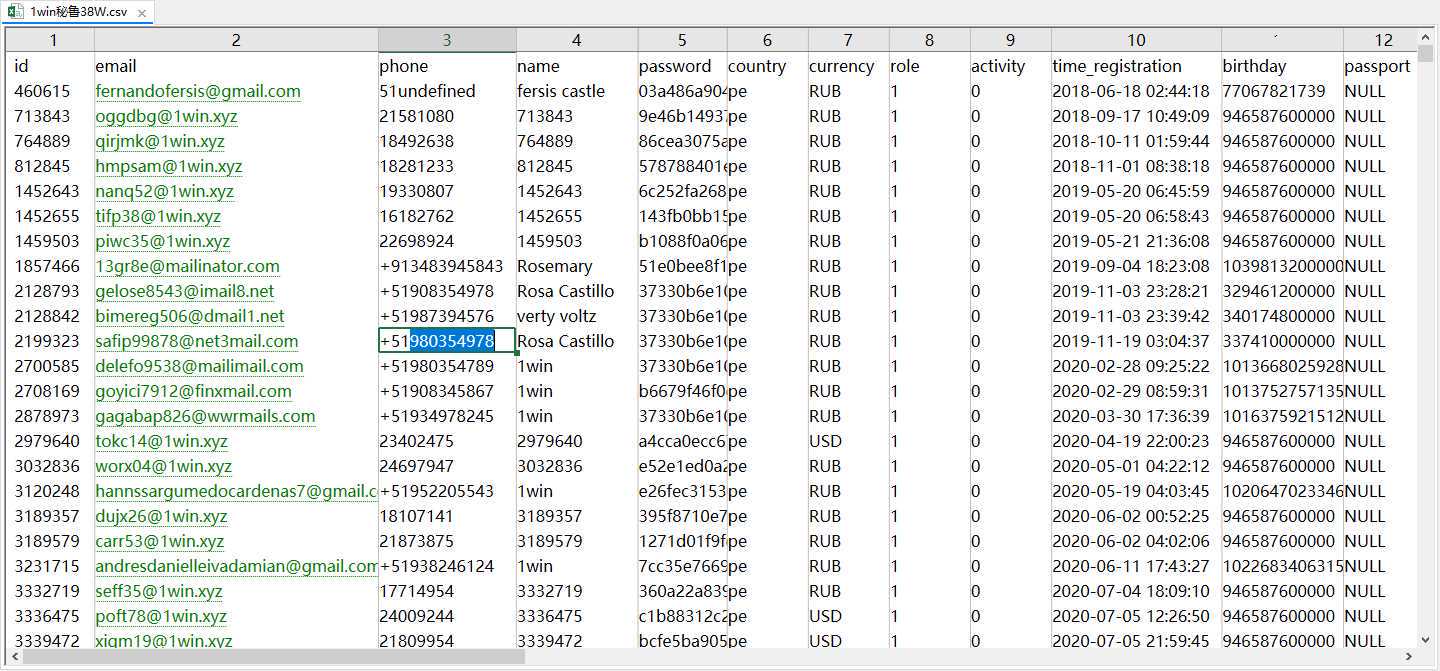This screenshot has width=1440, height=671.
Task: Select the 'activity' header cell
Action: tap(1010, 66)
